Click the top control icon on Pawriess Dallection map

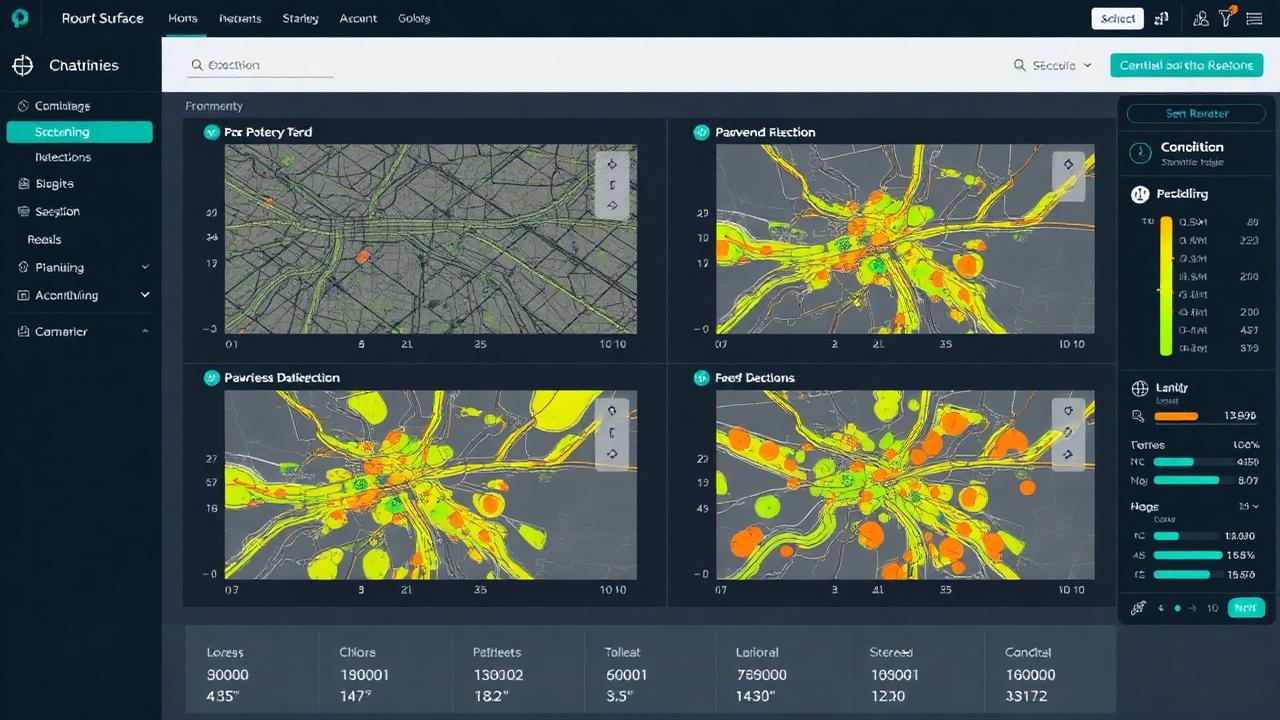(x=612, y=410)
